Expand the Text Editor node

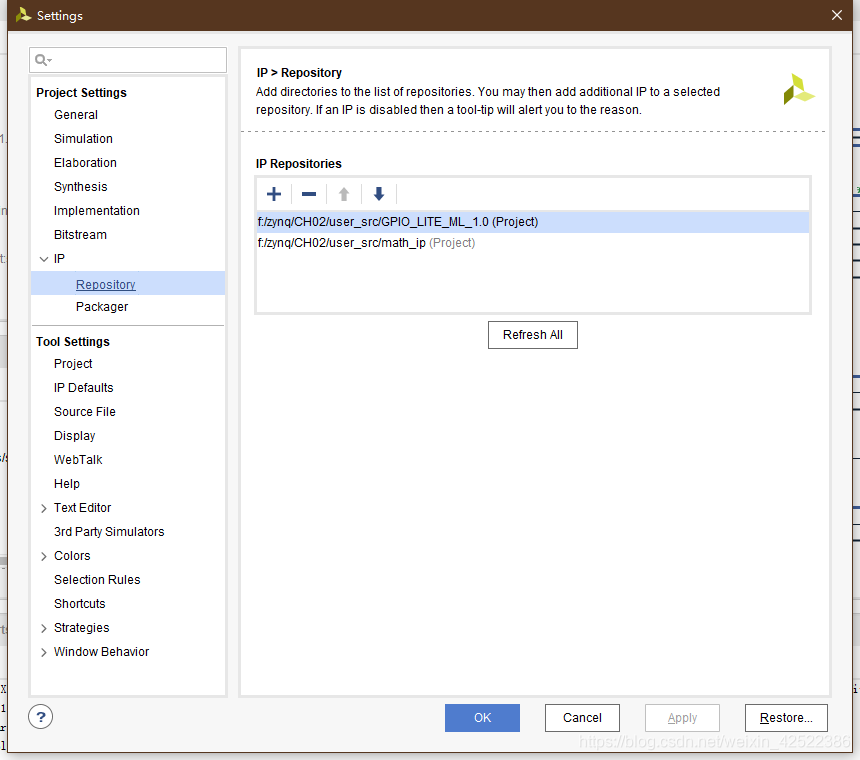[x=44, y=508]
